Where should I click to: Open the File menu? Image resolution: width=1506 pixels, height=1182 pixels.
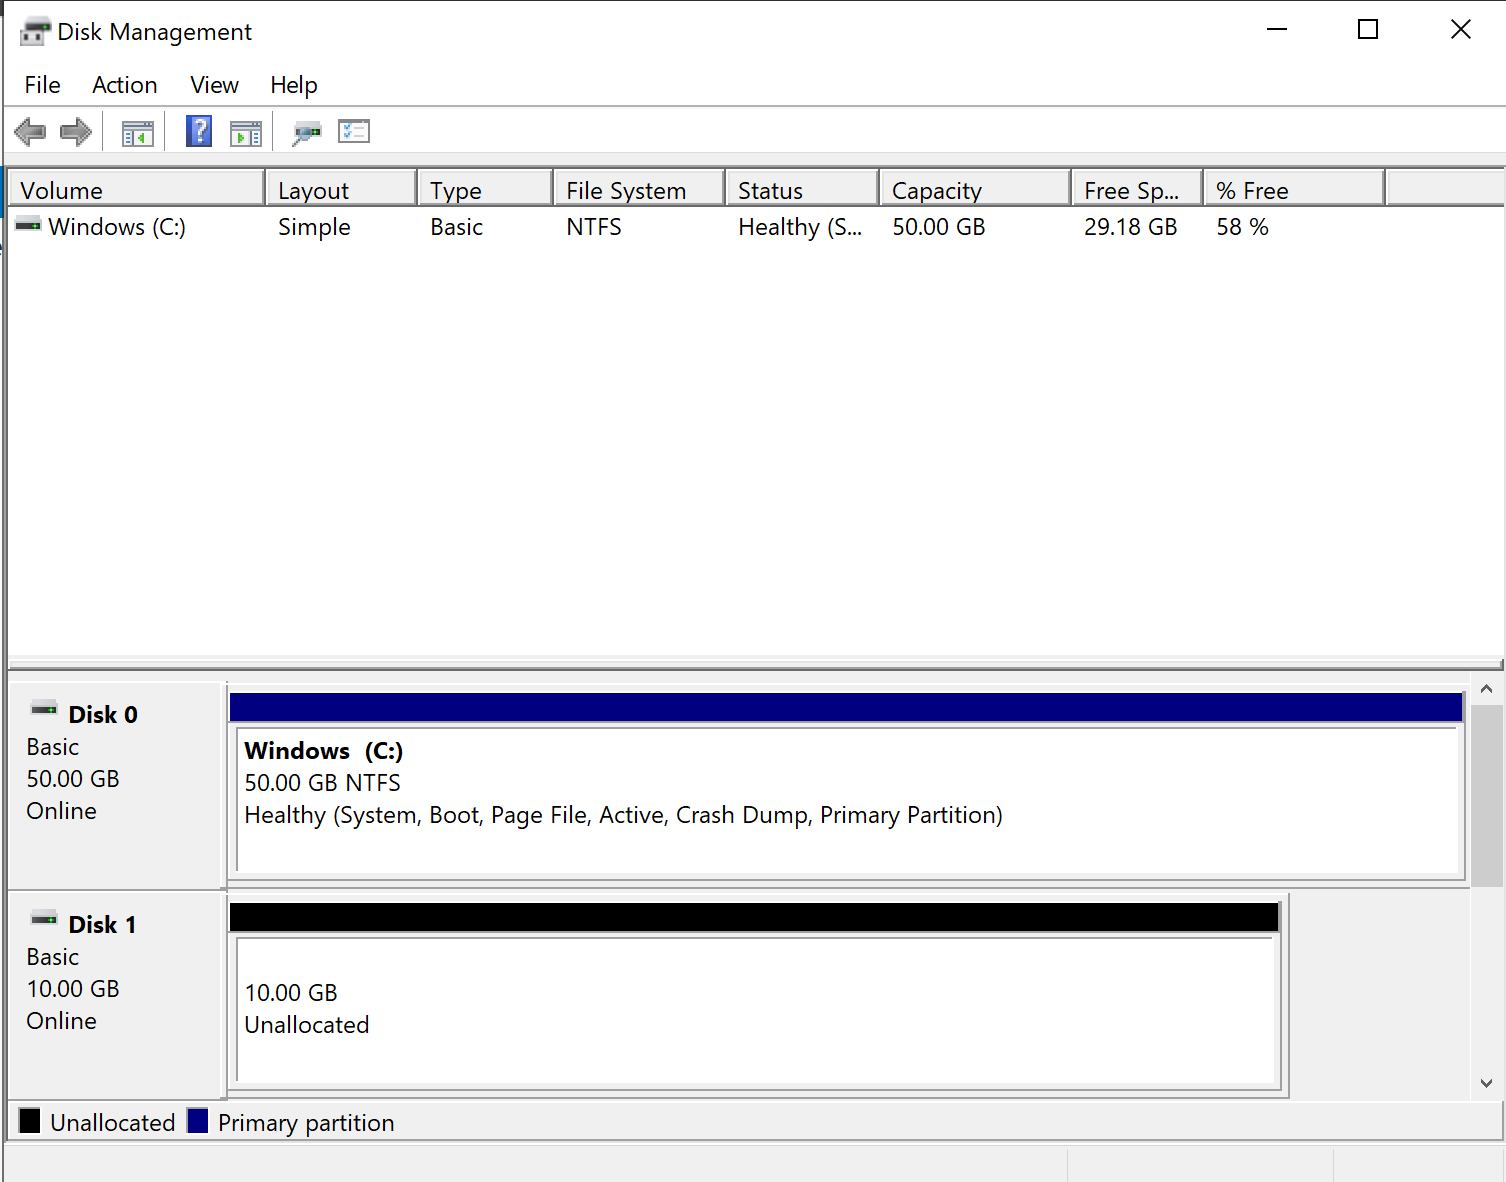42,85
